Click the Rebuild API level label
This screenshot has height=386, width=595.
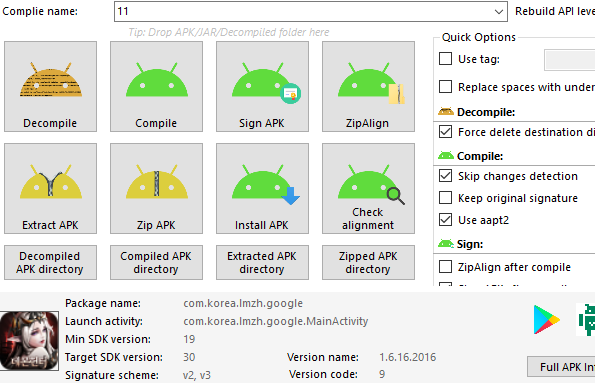555,11
